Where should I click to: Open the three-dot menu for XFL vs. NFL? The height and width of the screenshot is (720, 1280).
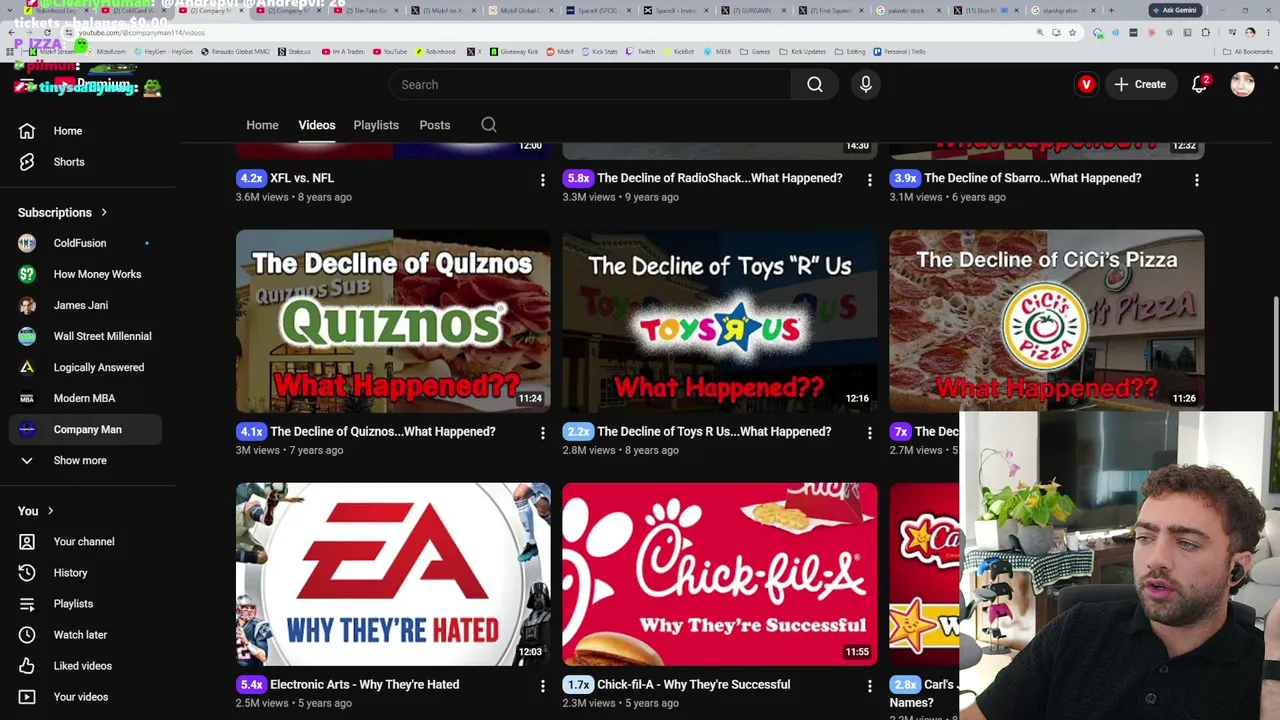pos(543,180)
